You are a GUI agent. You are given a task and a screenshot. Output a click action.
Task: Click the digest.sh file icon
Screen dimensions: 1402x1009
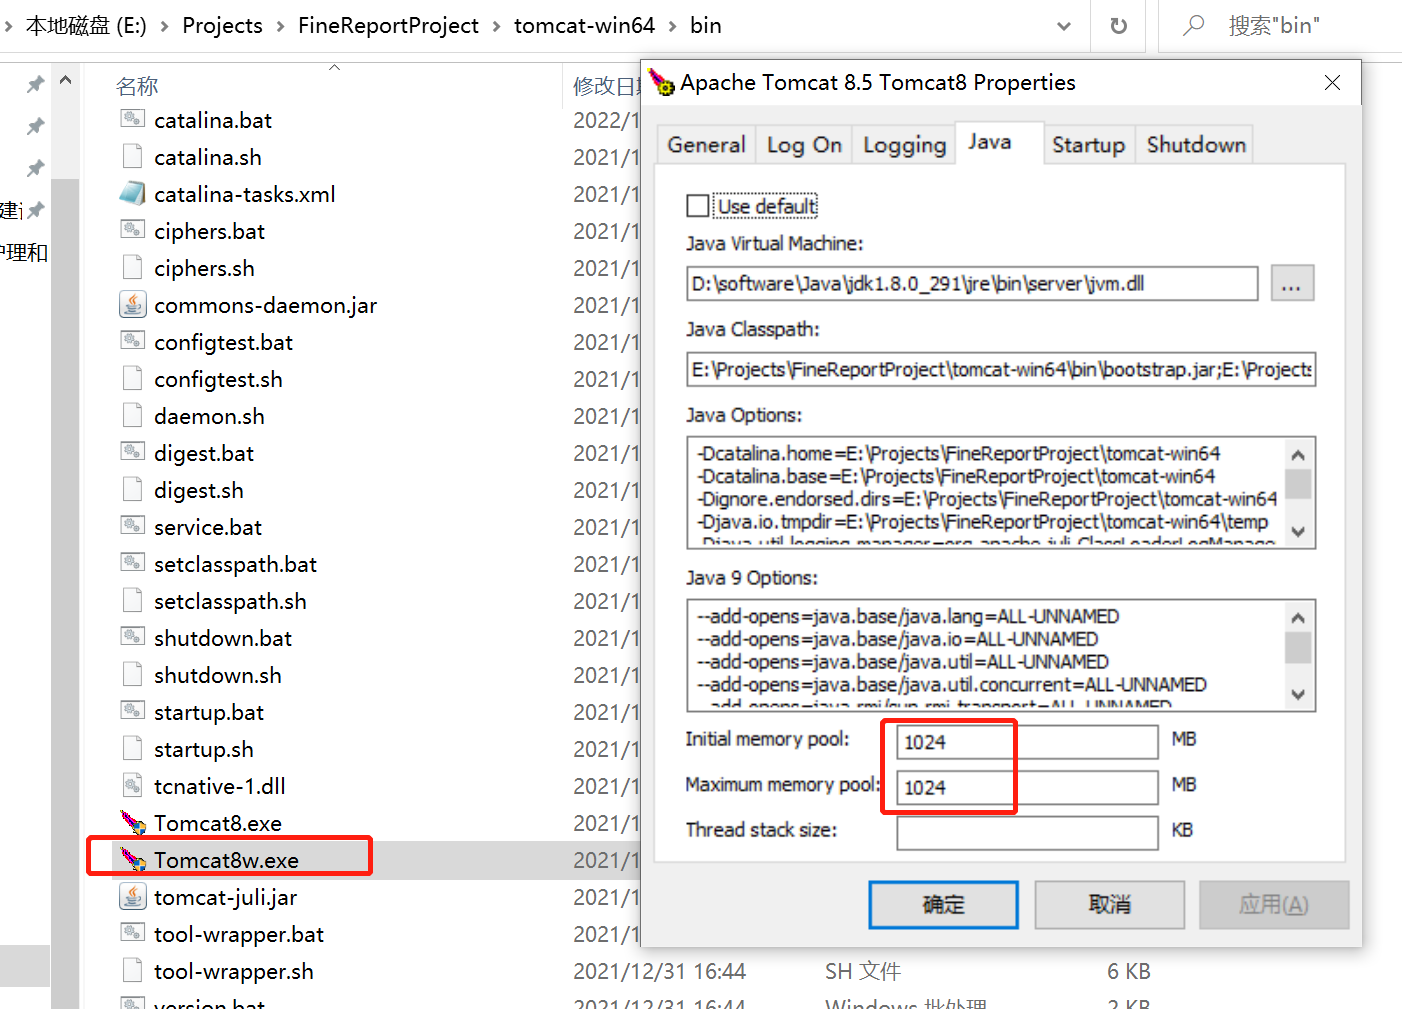133,489
